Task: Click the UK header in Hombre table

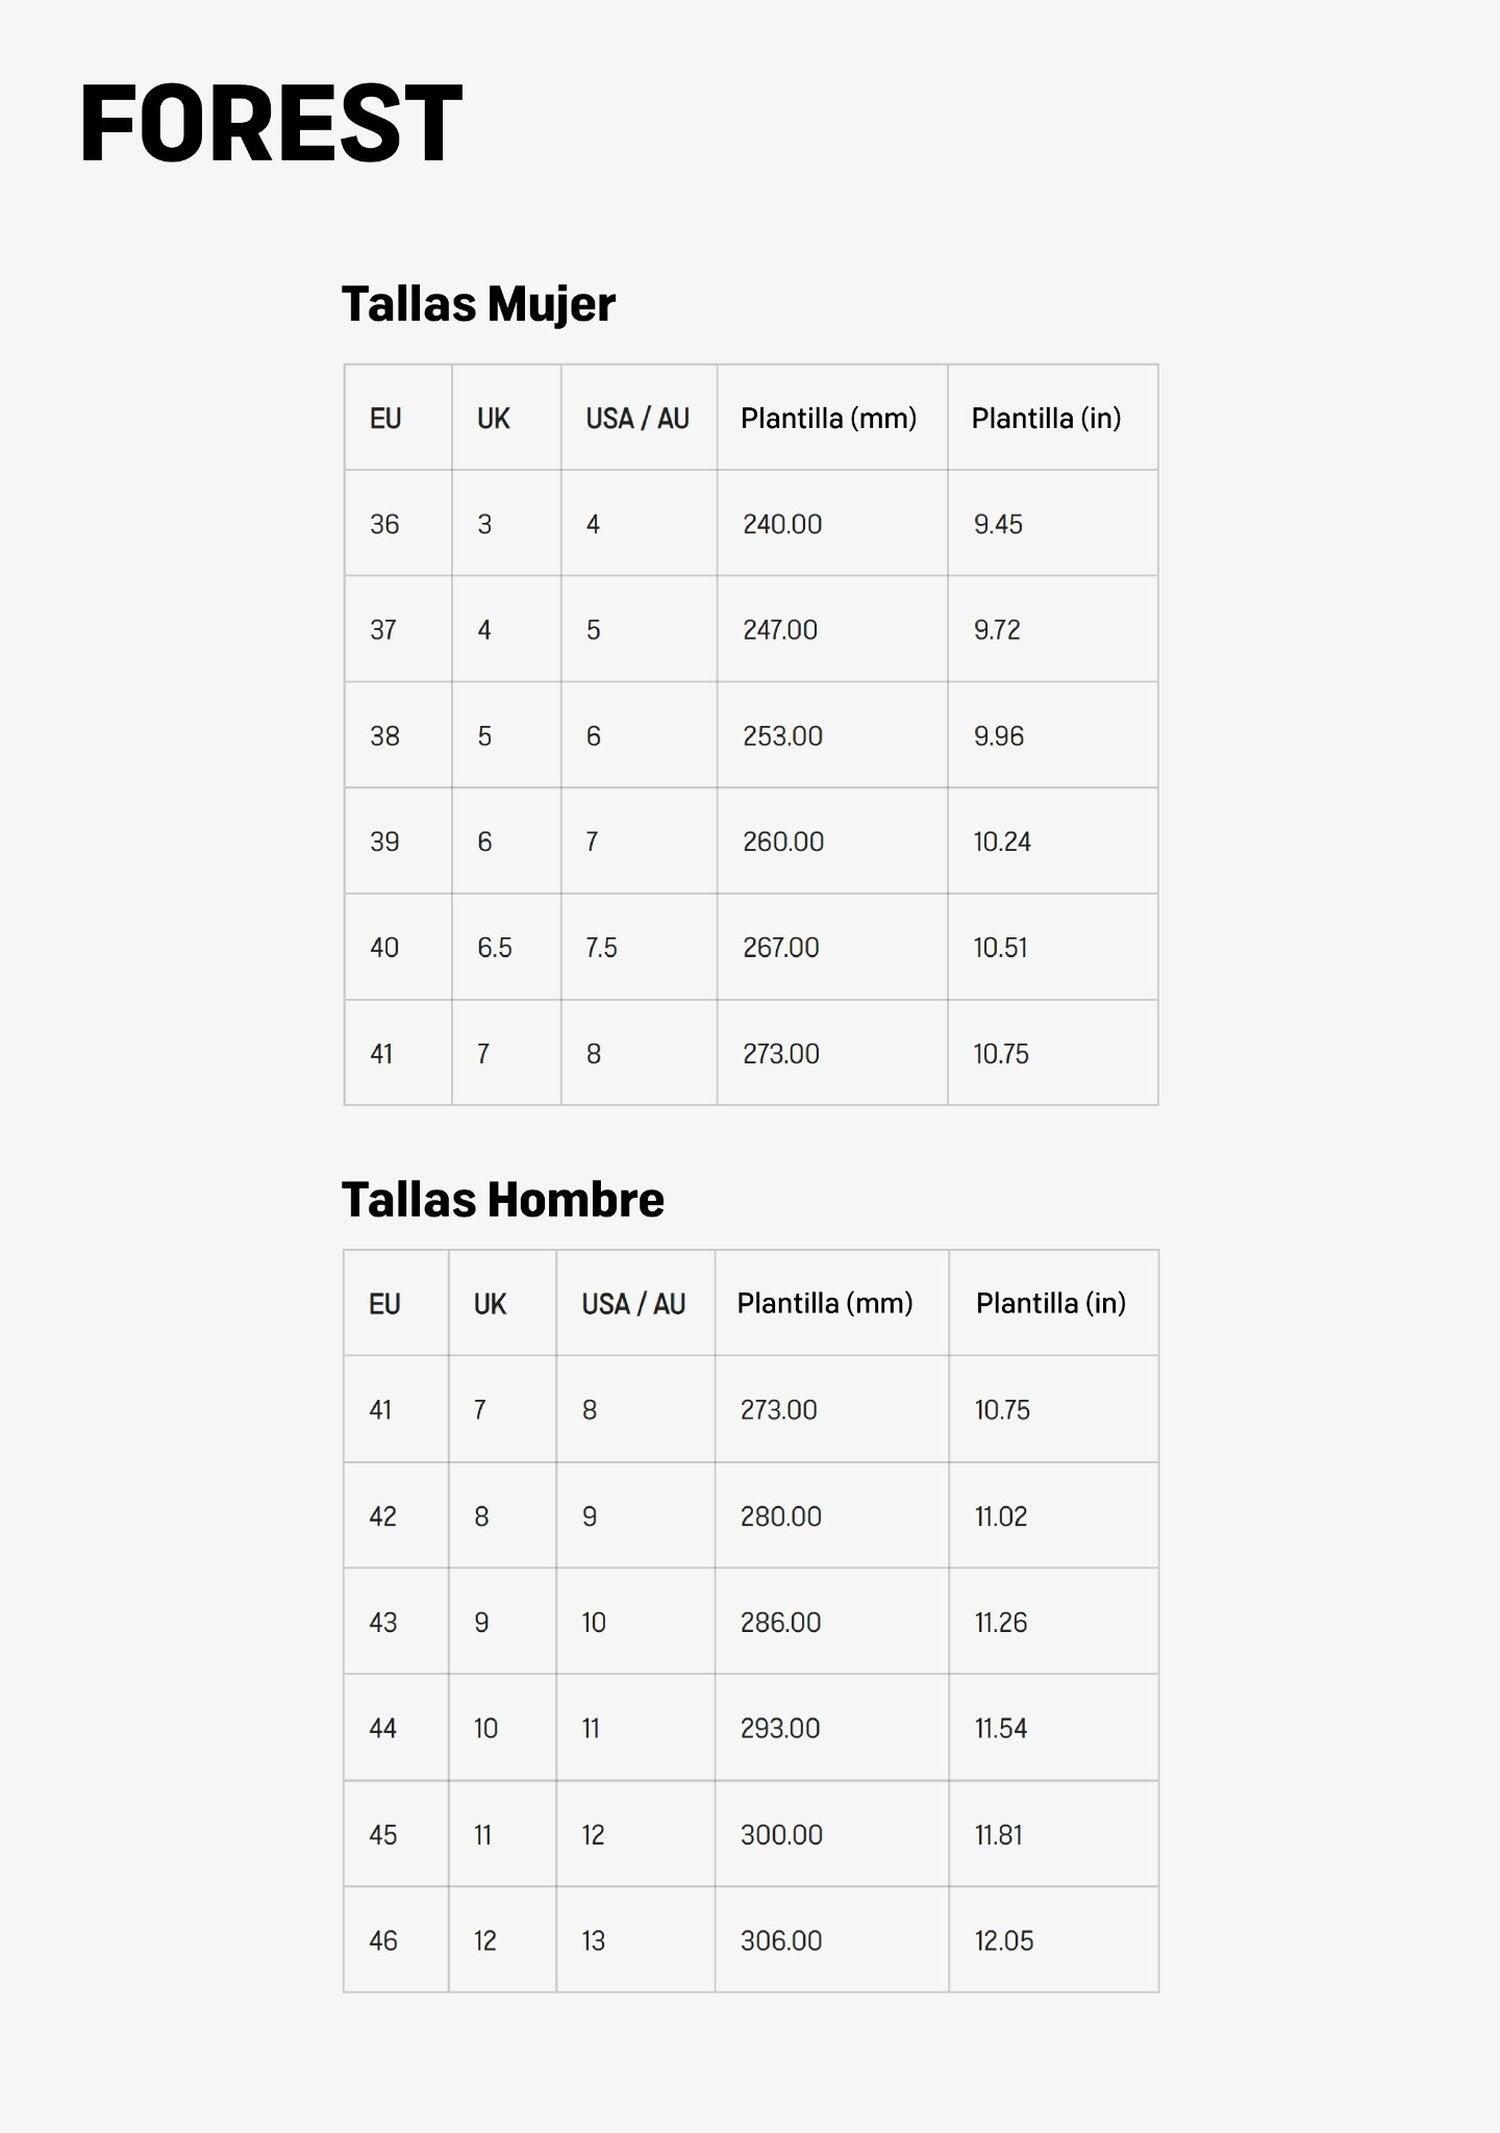Action: tap(502, 1303)
